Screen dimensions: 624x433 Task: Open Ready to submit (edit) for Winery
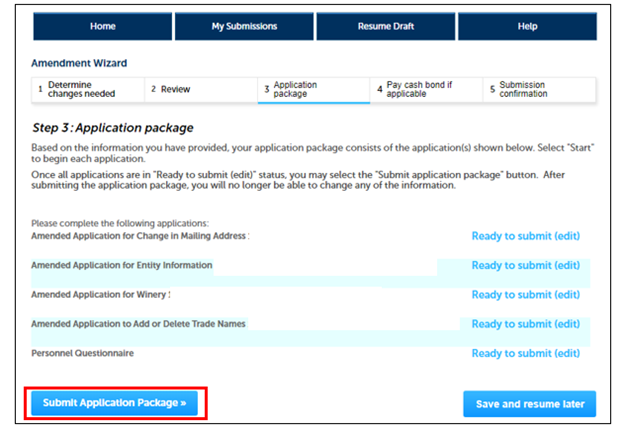pyautogui.click(x=525, y=295)
